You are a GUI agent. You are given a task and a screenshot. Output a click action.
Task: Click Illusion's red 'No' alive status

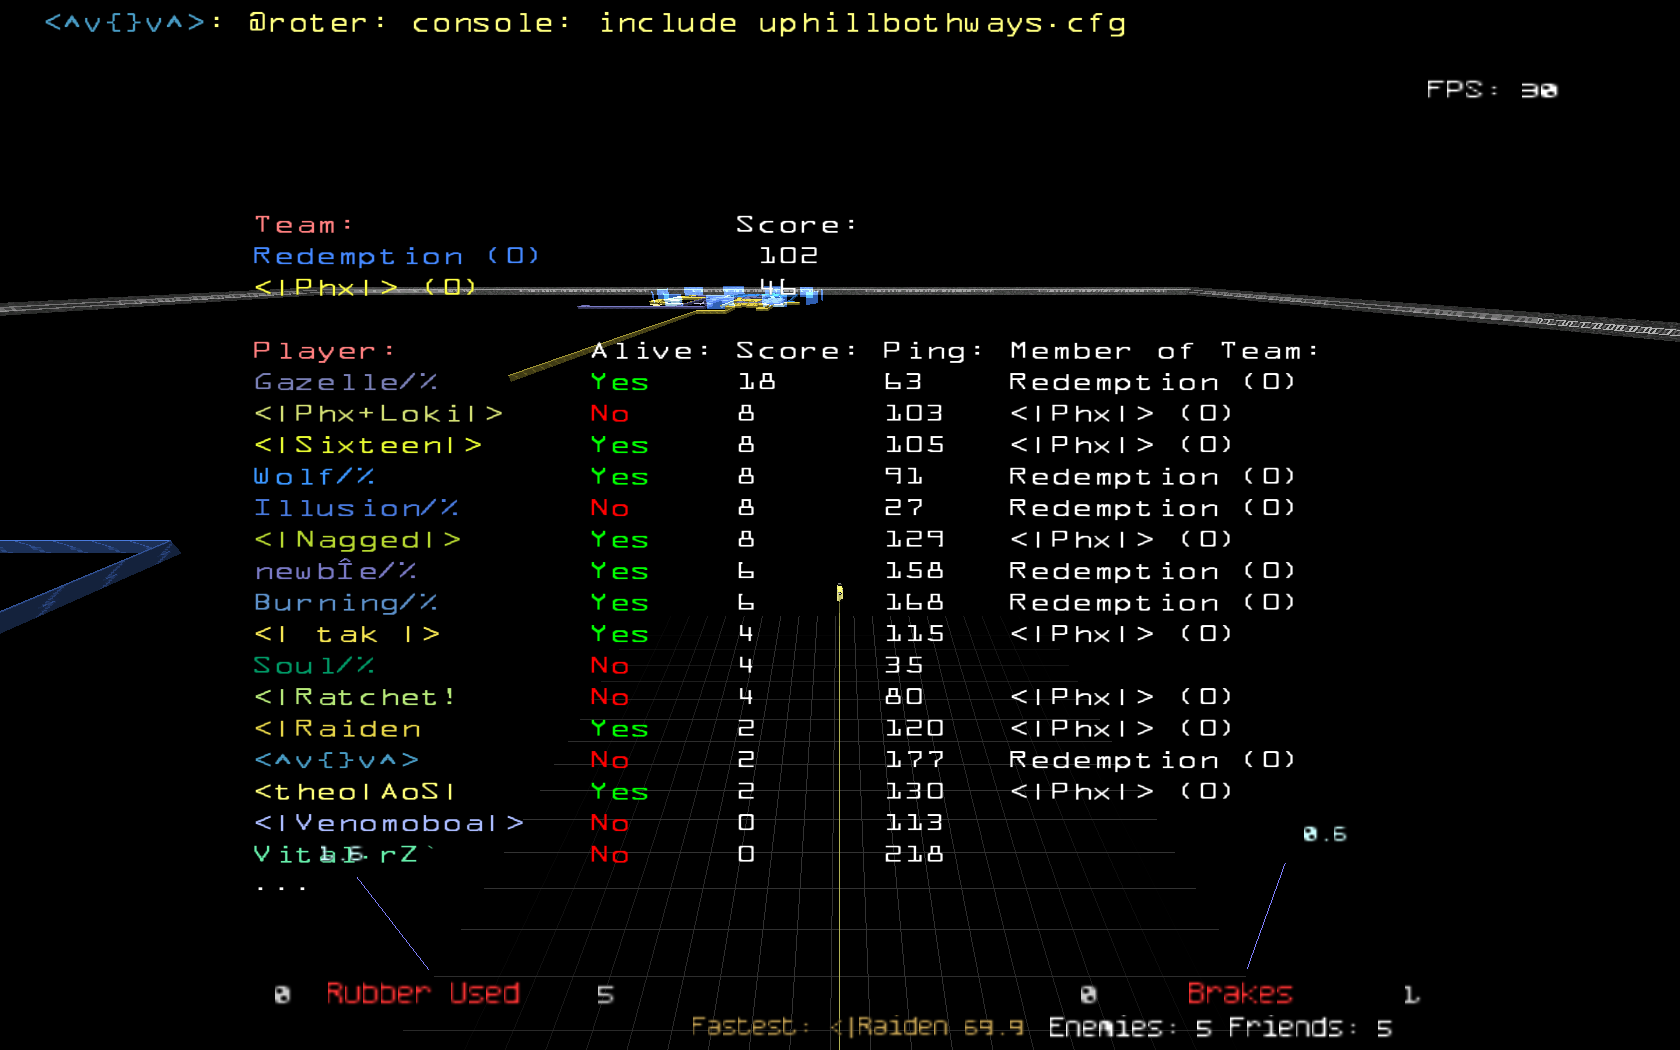609,508
